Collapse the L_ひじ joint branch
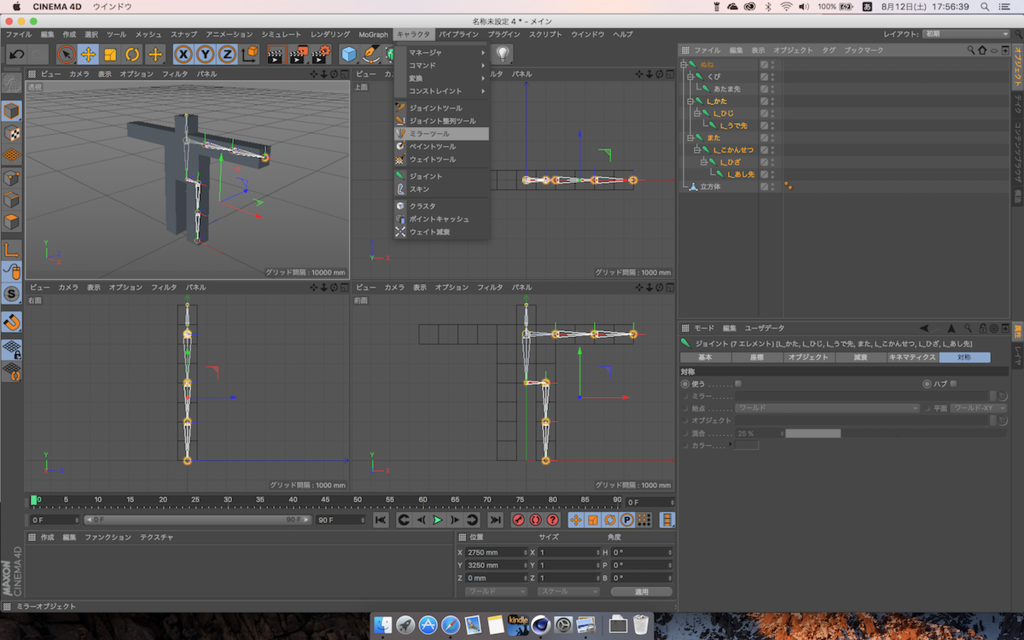Screen dimensions: 1024x640 click(x=697, y=113)
